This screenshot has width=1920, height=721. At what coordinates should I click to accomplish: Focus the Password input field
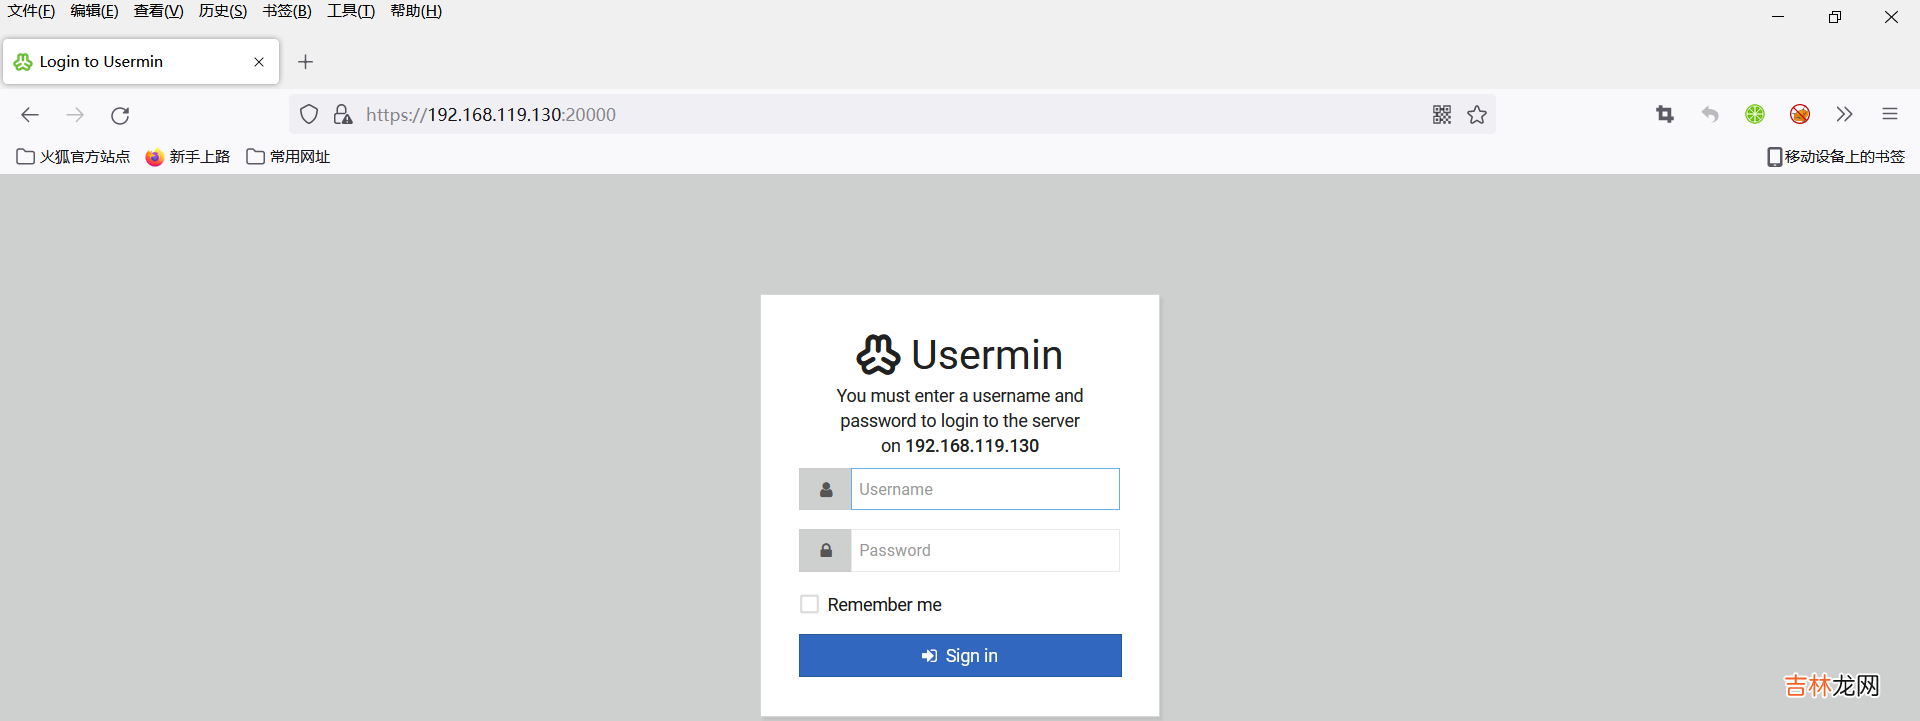985,551
